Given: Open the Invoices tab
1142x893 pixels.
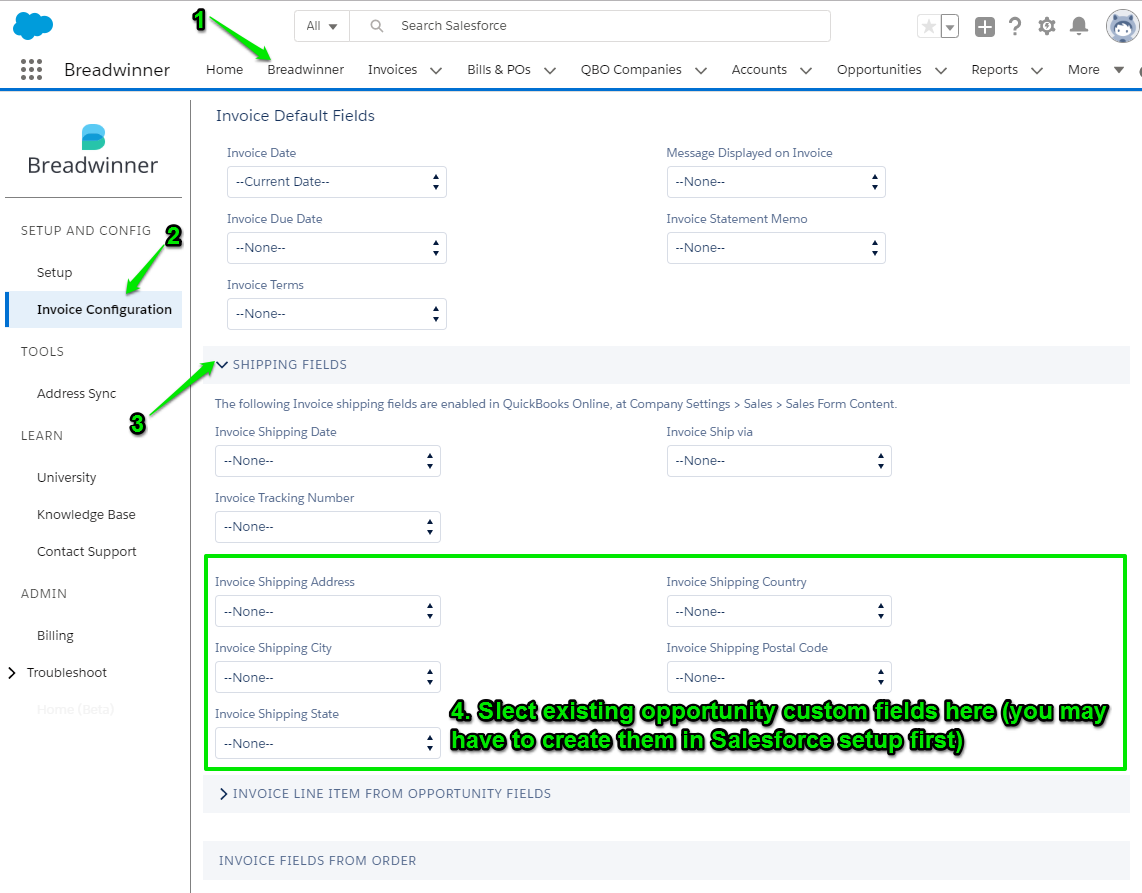Looking at the screenshot, I should pos(392,69).
